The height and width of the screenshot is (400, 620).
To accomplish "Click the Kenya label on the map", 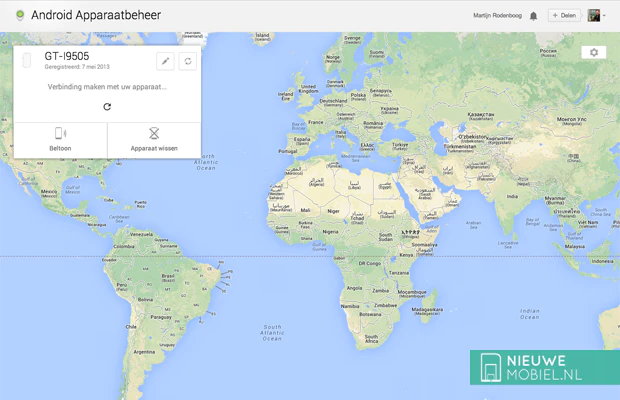I will tap(406, 255).
